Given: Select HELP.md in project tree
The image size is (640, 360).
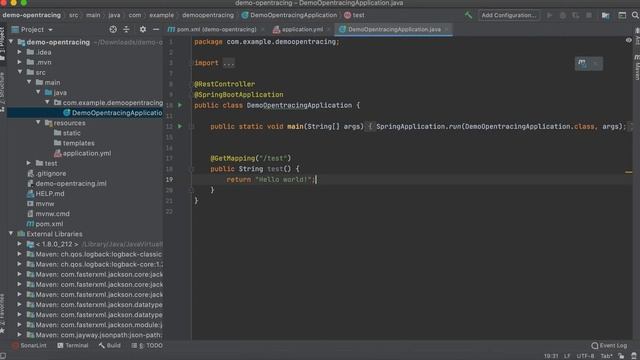Looking at the screenshot, I should pos(46,194).
